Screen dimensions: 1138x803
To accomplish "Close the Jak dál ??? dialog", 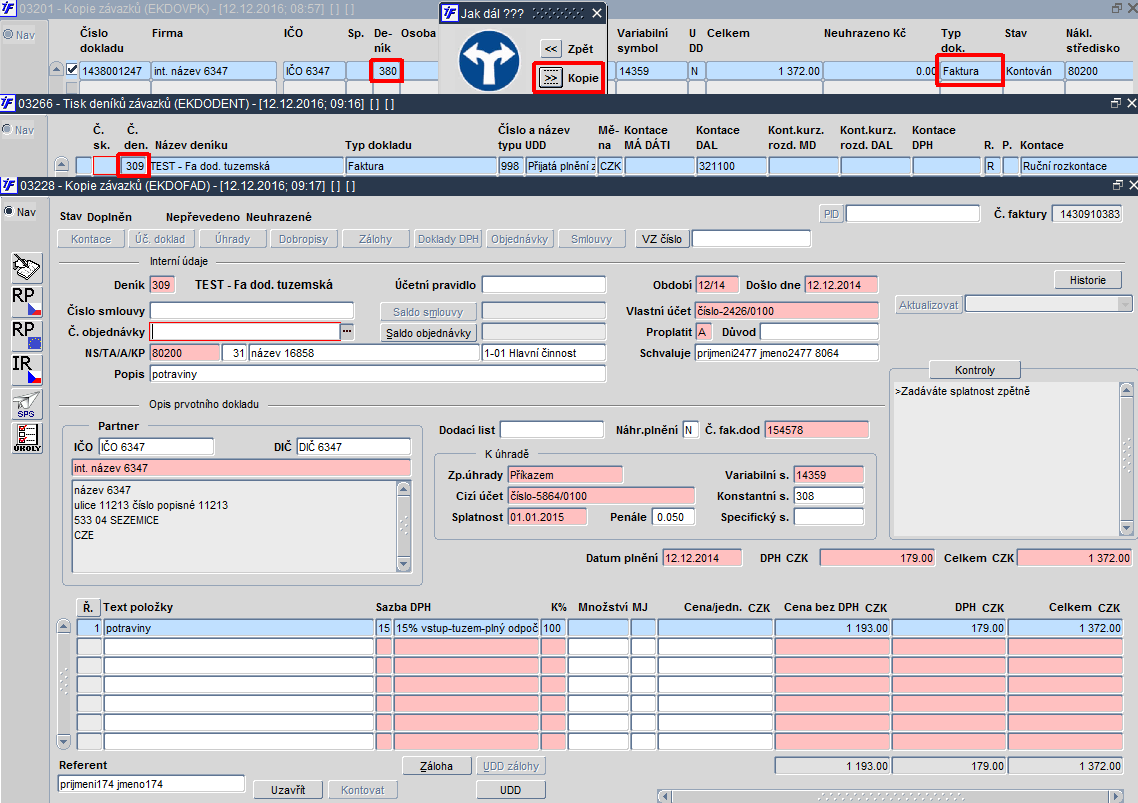I will pos(597,13).
